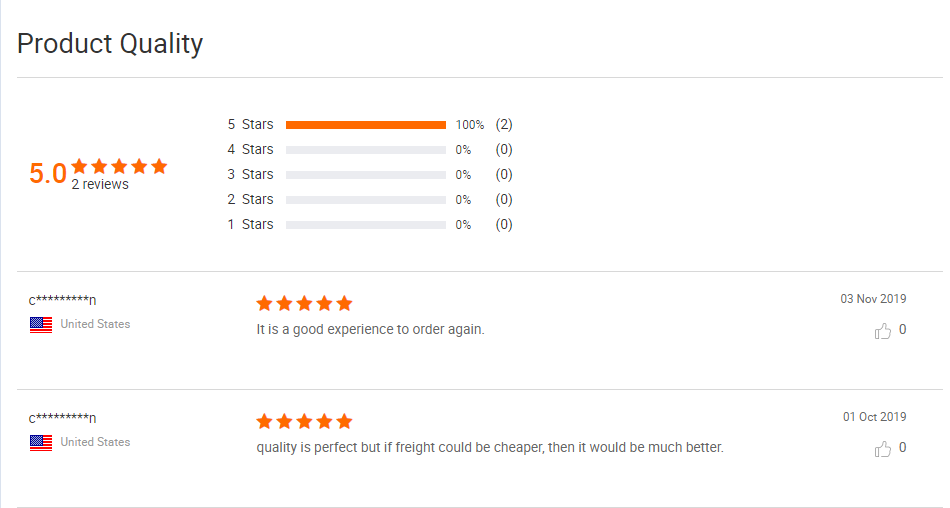Select the 1 Stars filter label
The height and width of the screenshot is (508, 950).
pos(250,224)
